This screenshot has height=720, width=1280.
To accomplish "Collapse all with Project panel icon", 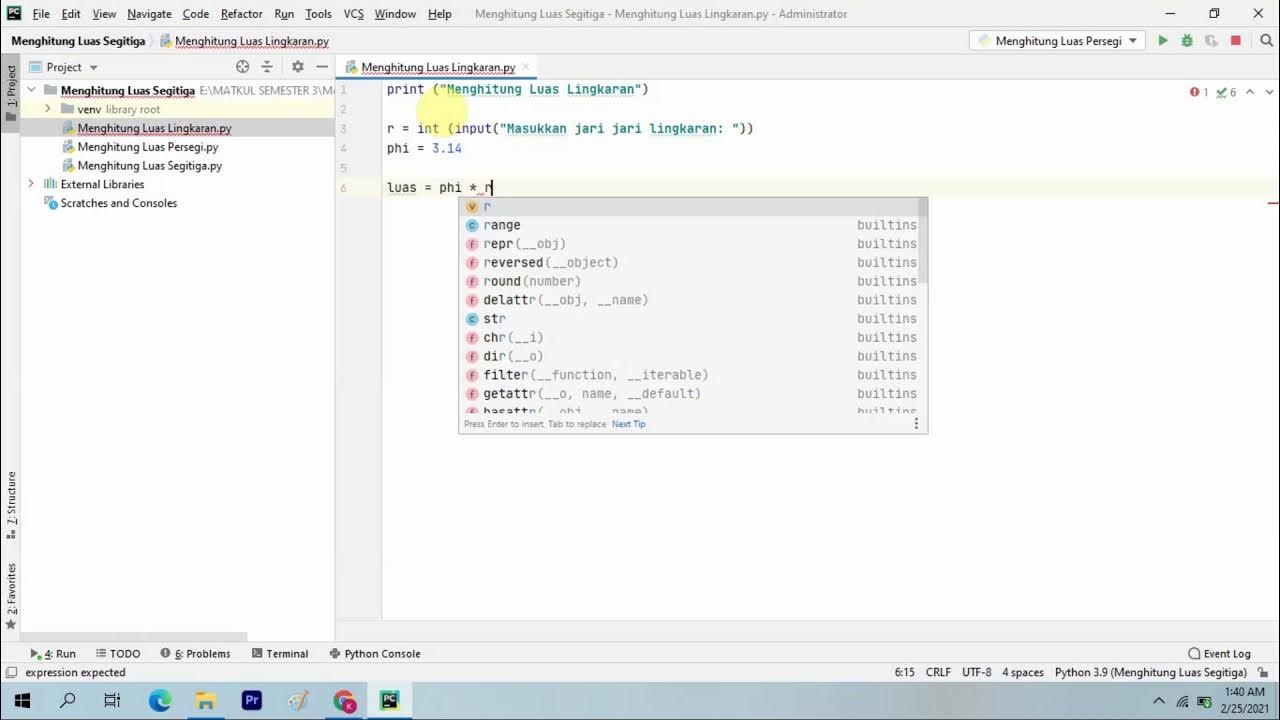I will tap(267, 67).
